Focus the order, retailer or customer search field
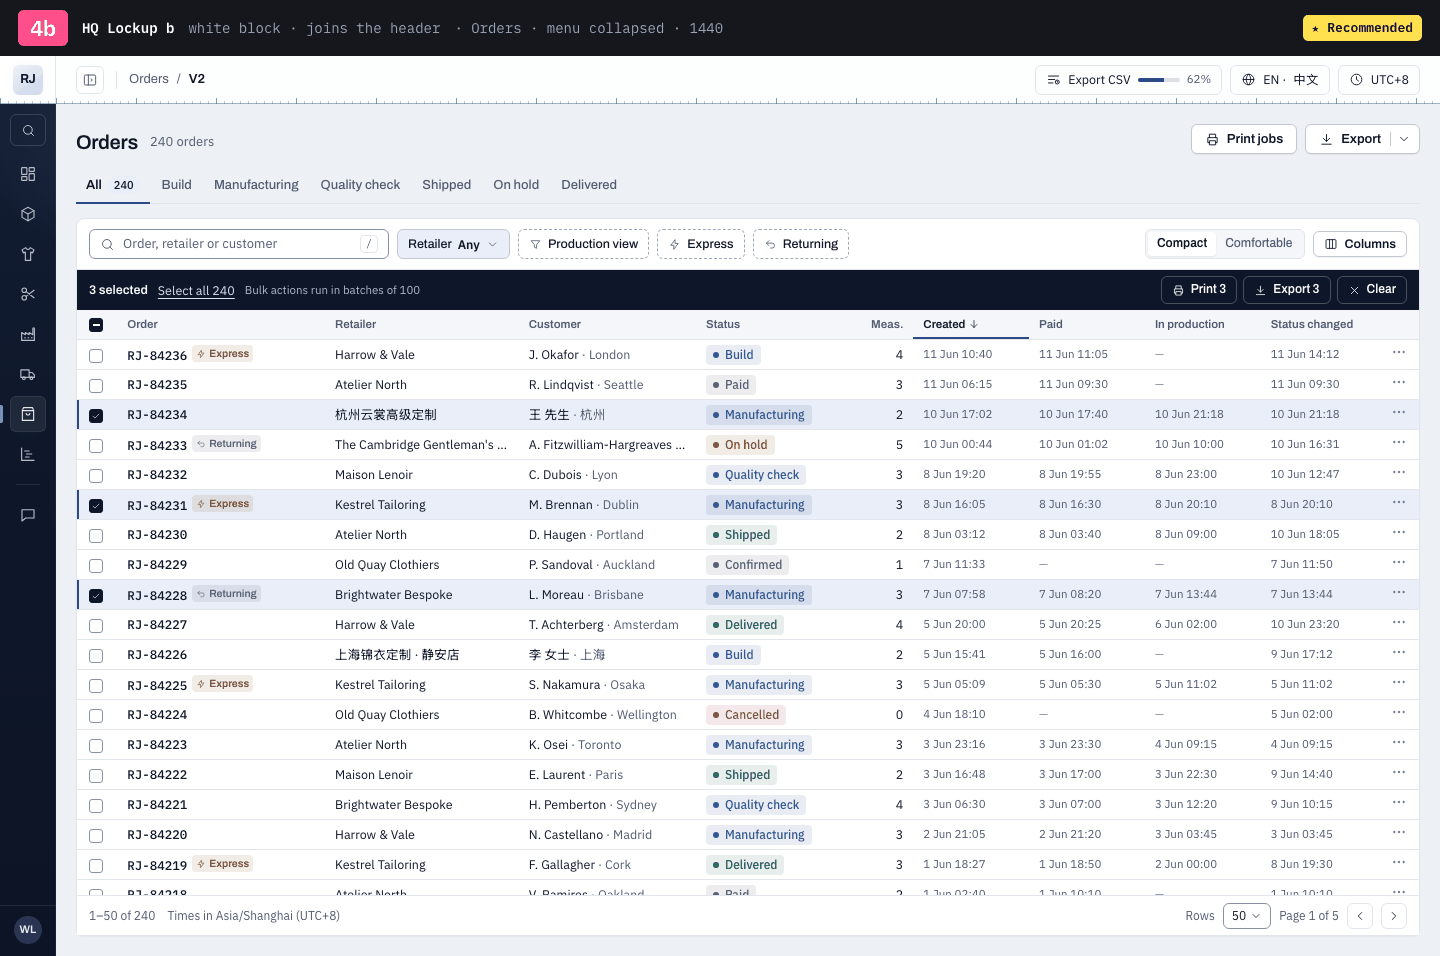This screenshot has width=1440, height=956. (238, 244)
